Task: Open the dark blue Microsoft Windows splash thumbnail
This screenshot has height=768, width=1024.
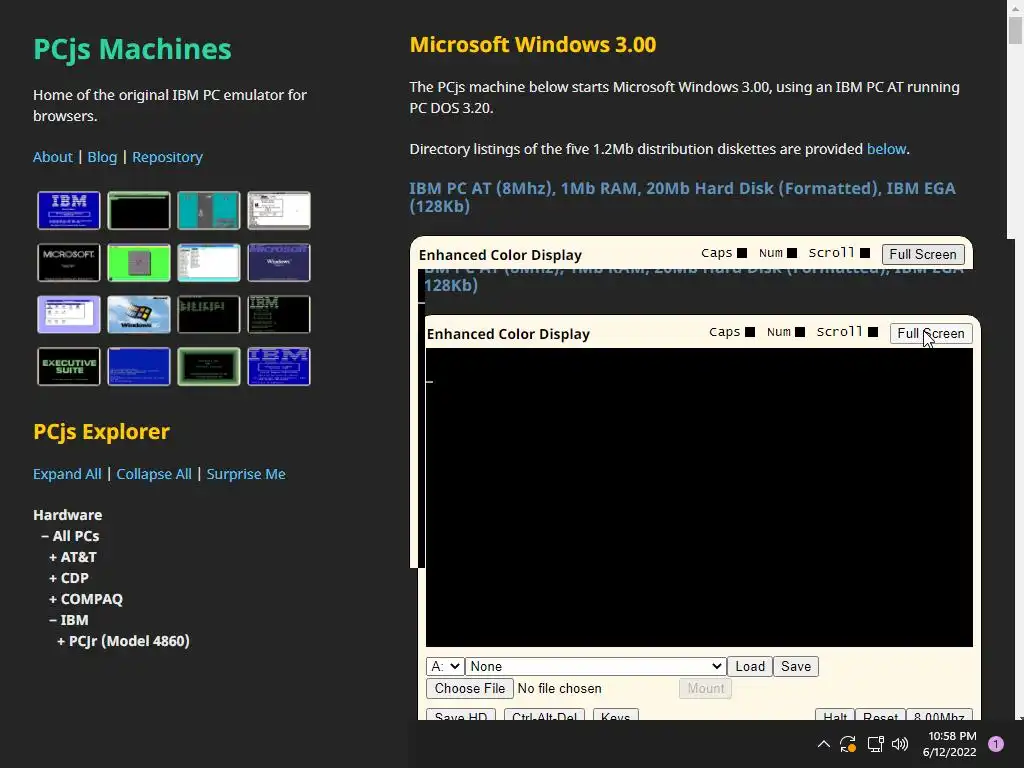Action: 279,263
